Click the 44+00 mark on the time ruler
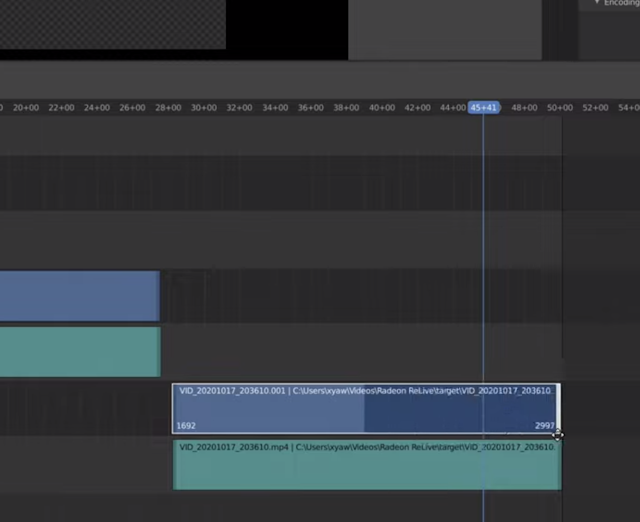 click(453, 108)
